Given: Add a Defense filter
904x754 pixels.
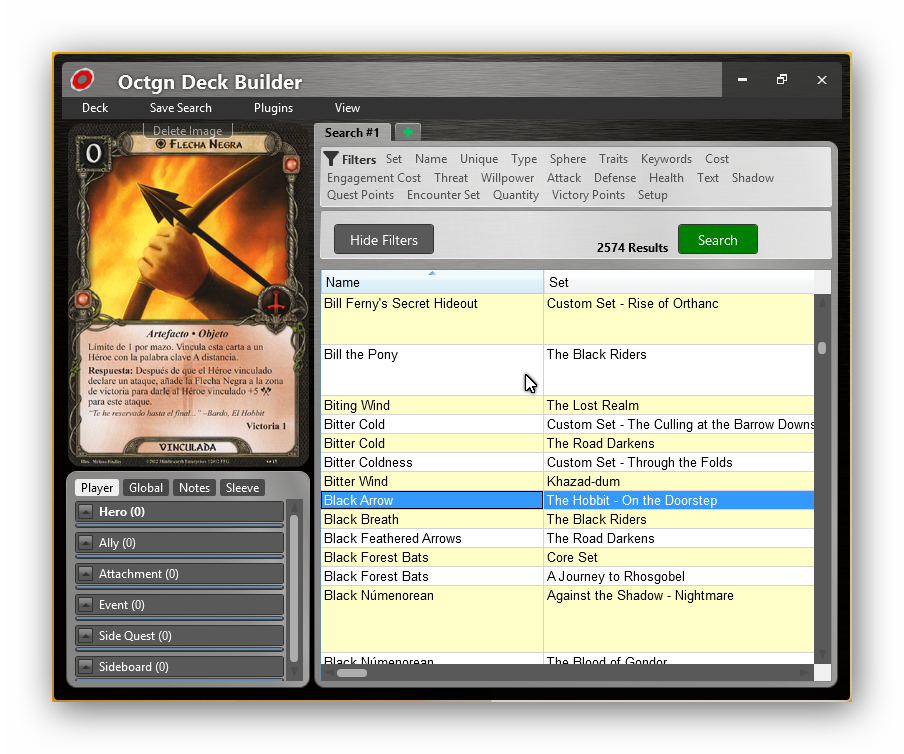Looking at the screenshot, I should pos(615,178).
